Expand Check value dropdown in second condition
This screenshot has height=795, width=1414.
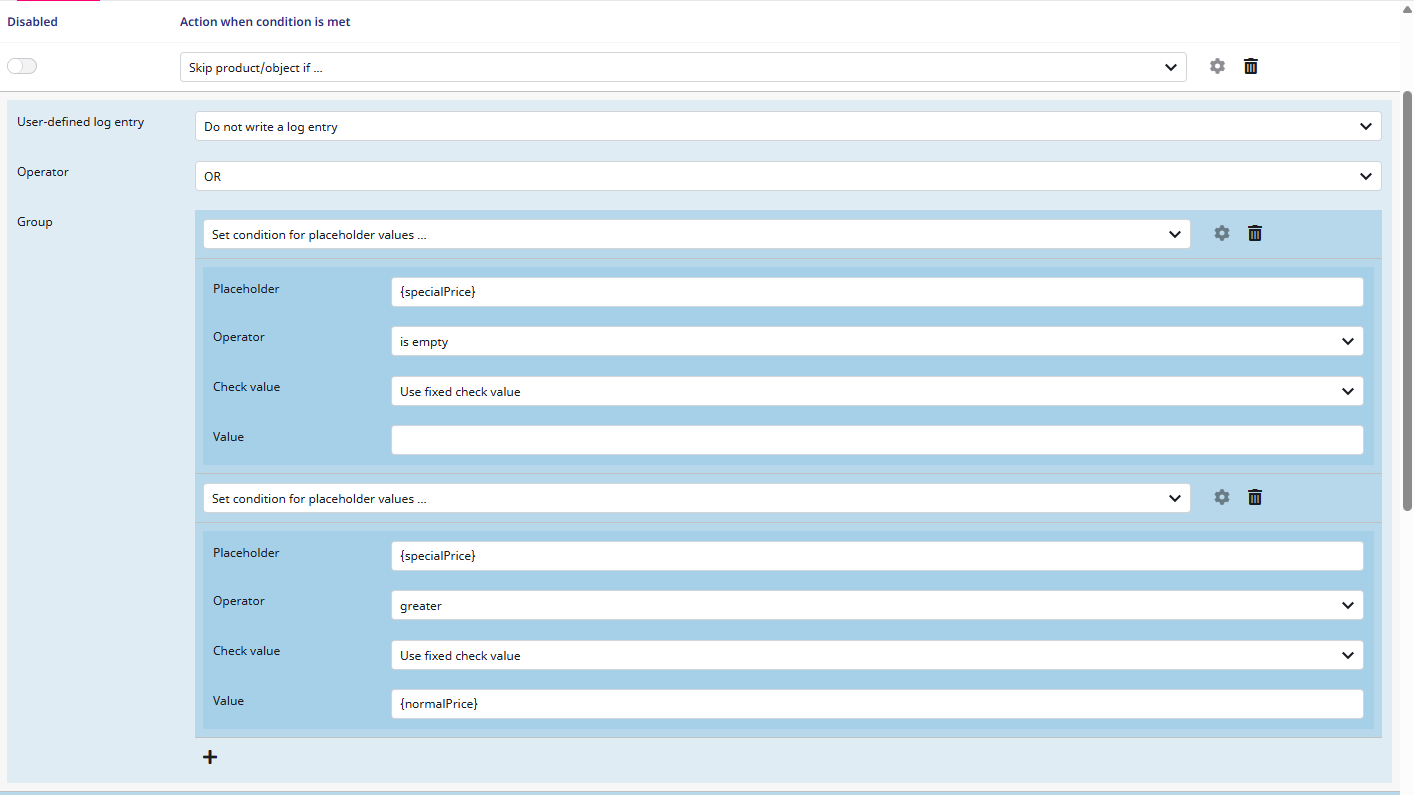click(876, 656)
